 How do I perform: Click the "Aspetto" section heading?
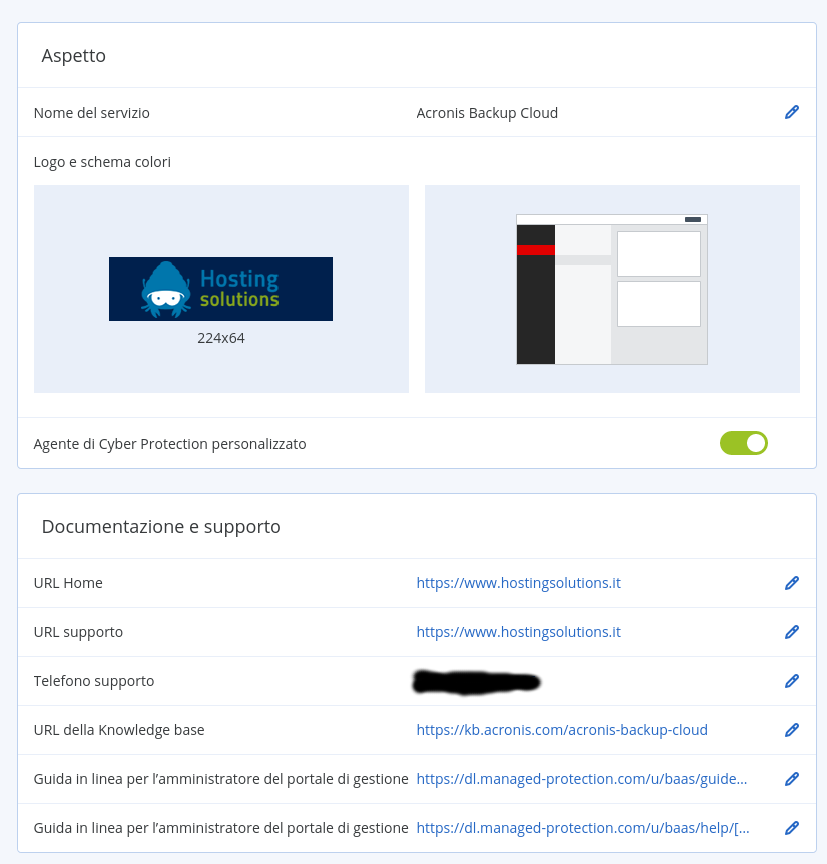click(74, 56)
